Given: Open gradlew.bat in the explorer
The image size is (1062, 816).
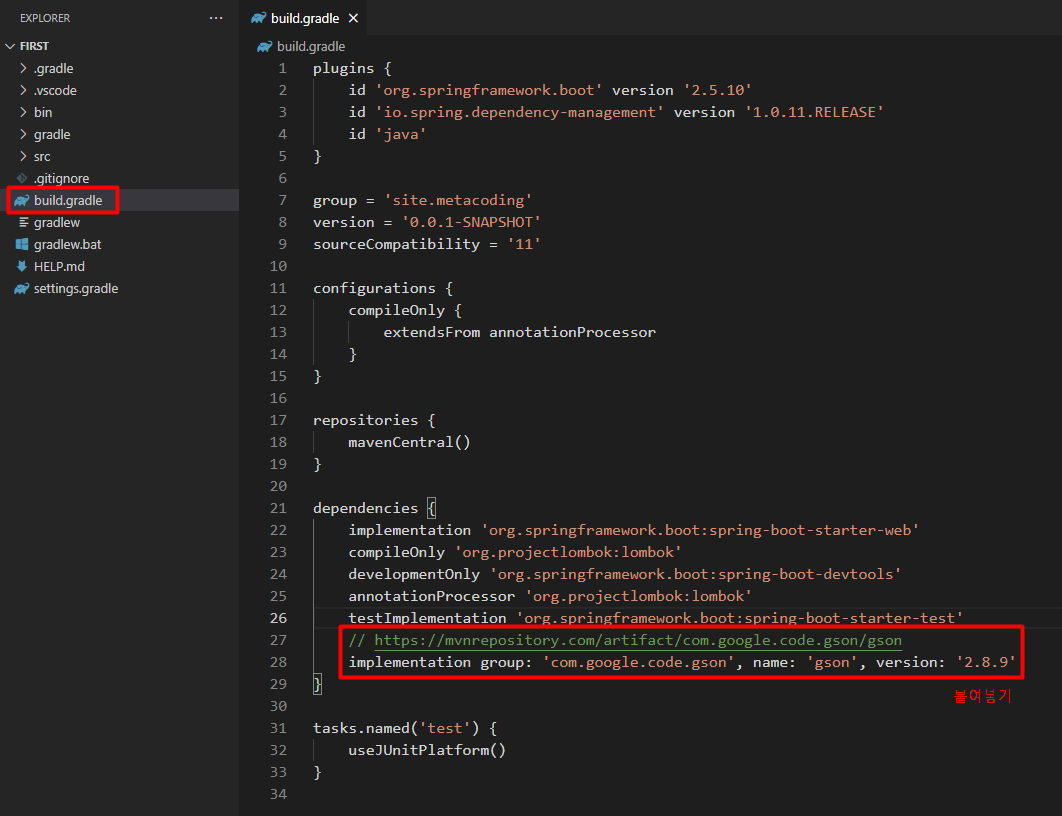Looking at the screenshot, I should click(67, 244).
